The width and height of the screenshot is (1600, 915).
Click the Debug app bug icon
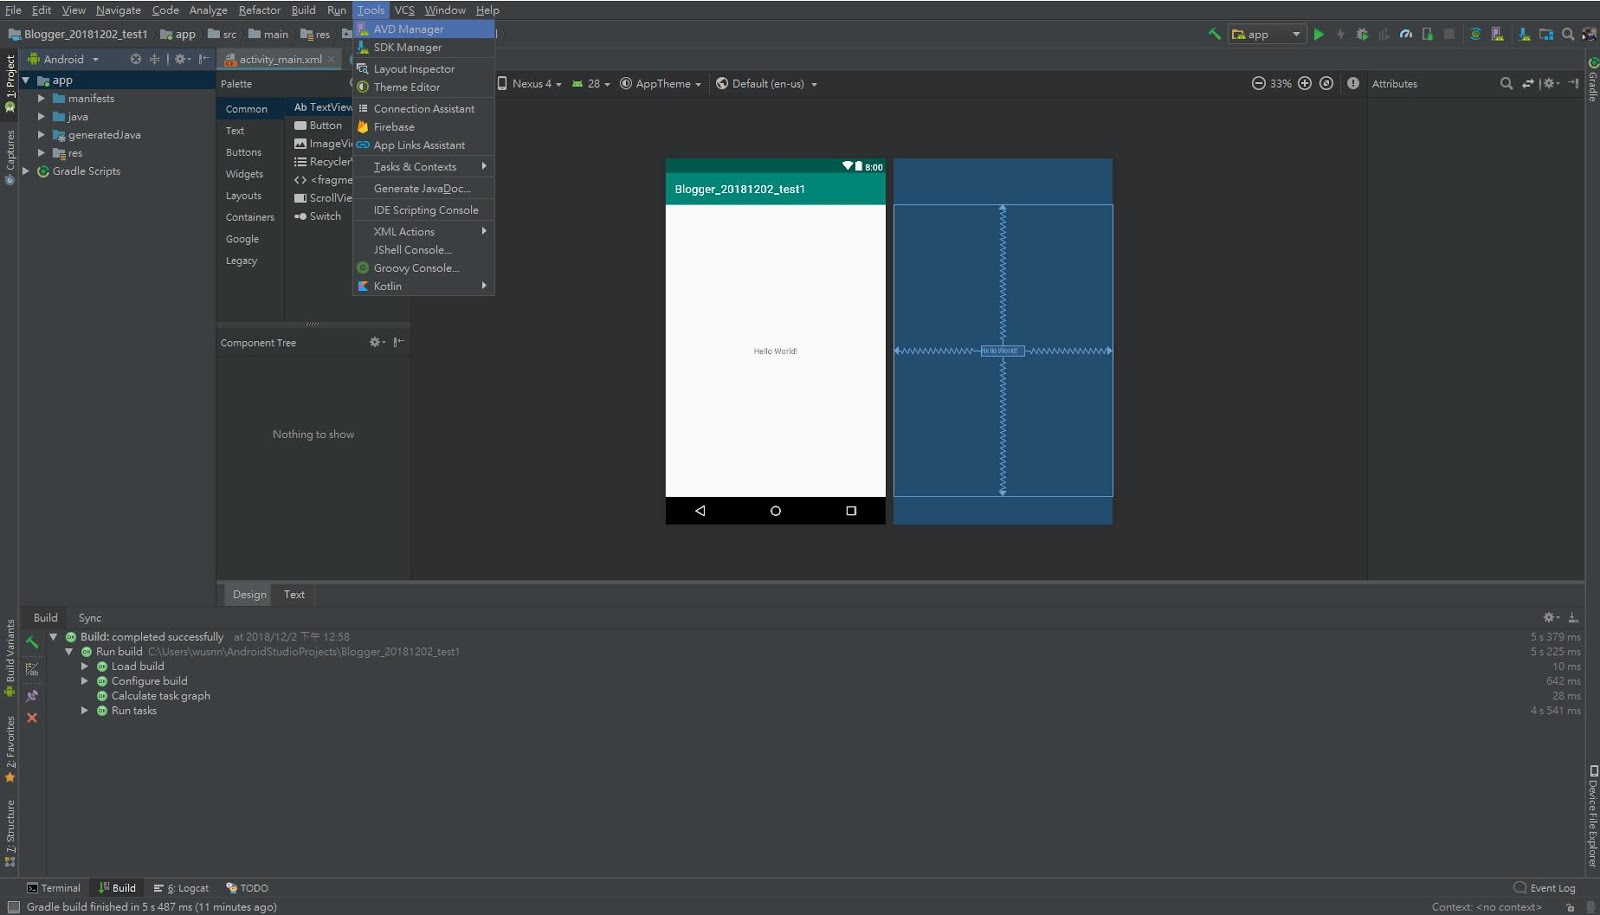[1362, 34]
